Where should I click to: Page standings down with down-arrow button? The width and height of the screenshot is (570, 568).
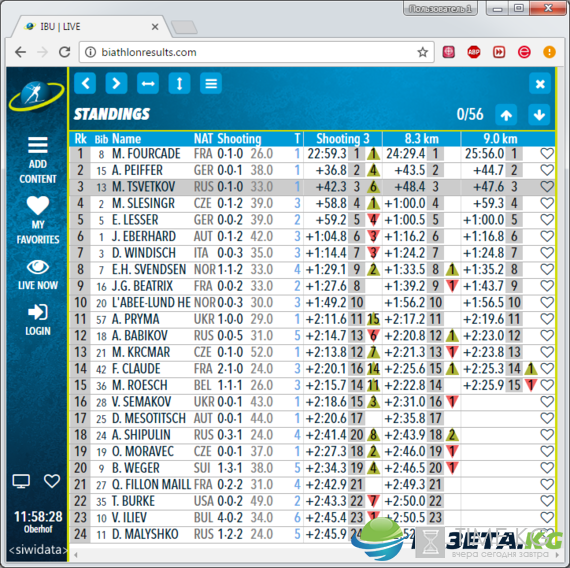click(539, 115)
